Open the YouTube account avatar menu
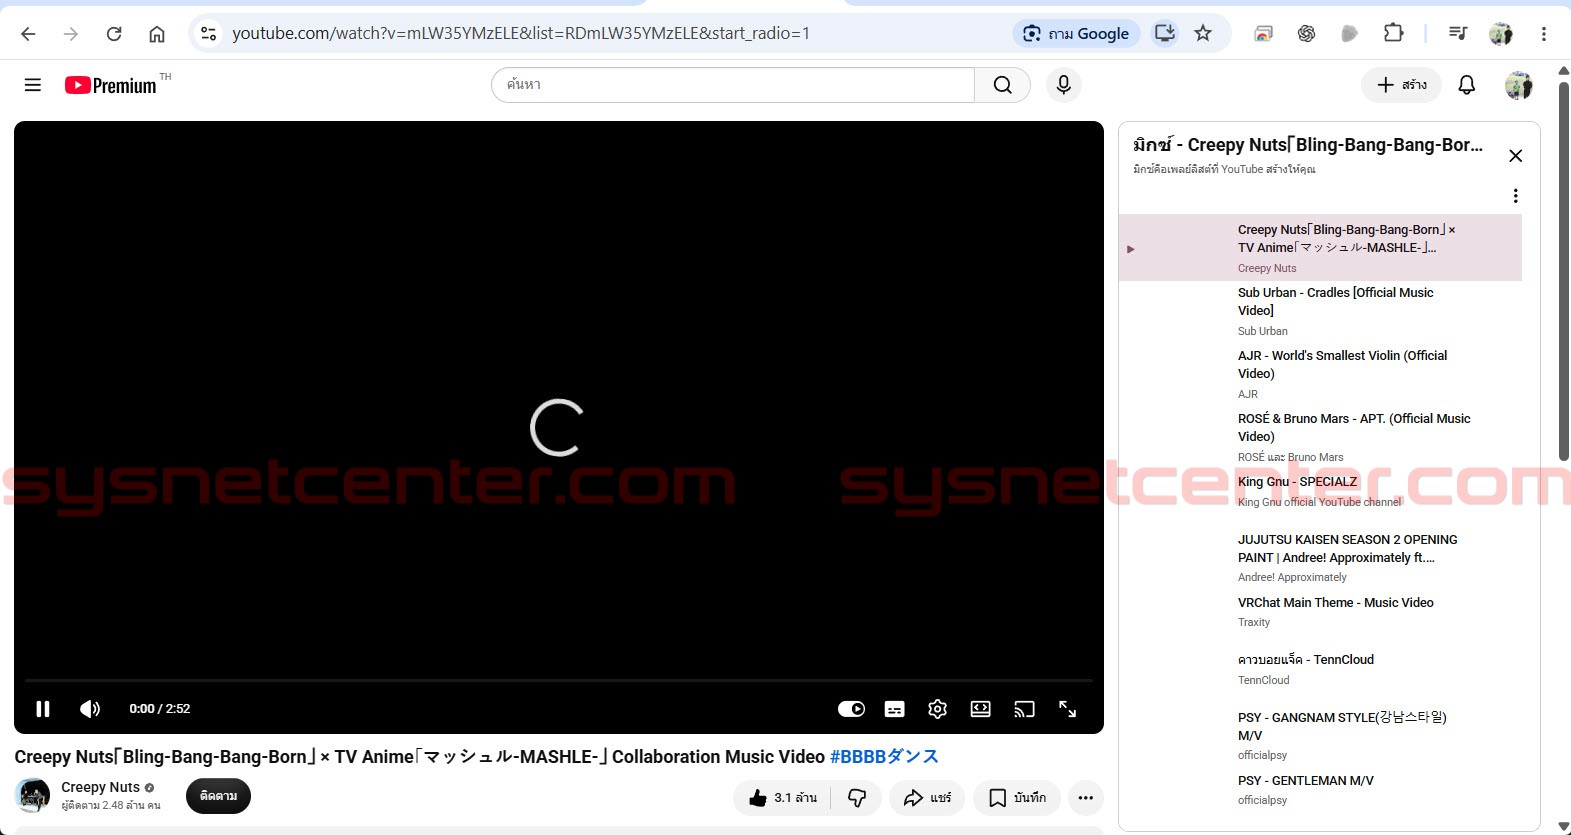Image resolution: width=1571 pixels, height=835 pixels. click(x=1519, y=85)
